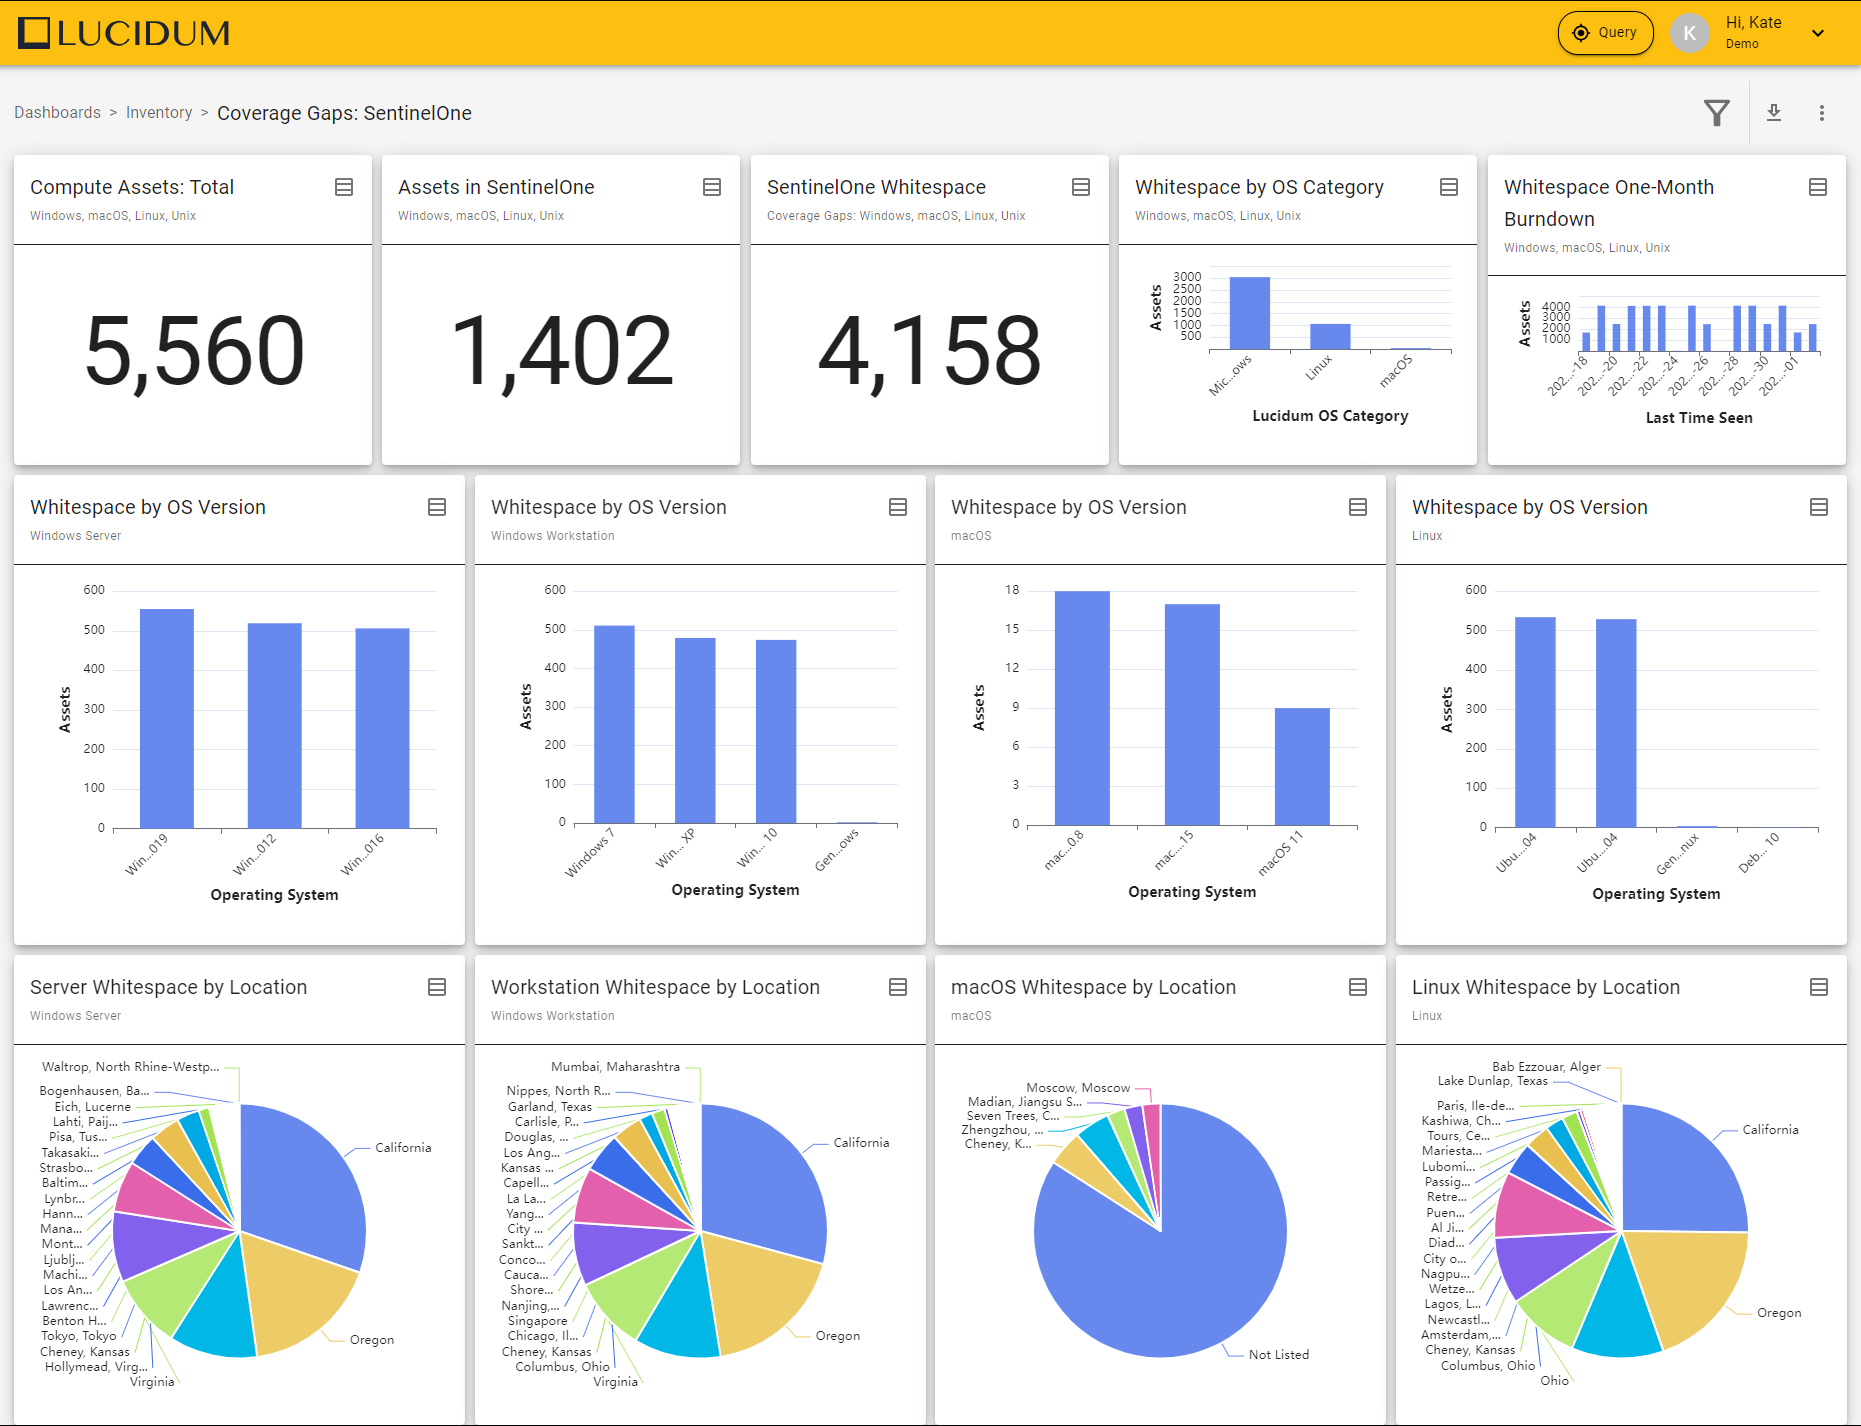Click the Lucidum logo
The width and height of the screenshot is (1861, 1426).
pos(125,33)
